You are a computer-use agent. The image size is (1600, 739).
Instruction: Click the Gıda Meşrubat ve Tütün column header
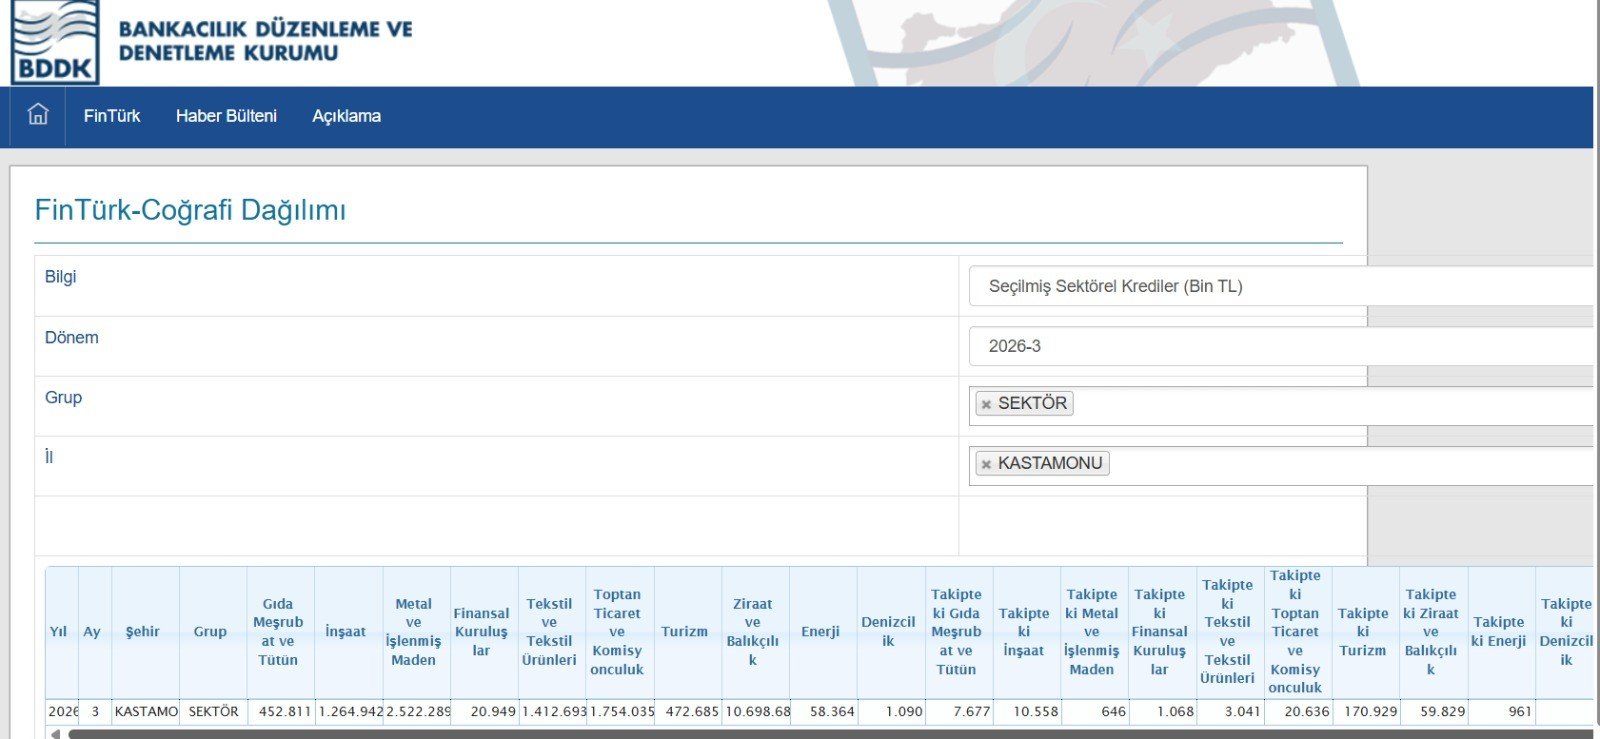coord(281,632)
